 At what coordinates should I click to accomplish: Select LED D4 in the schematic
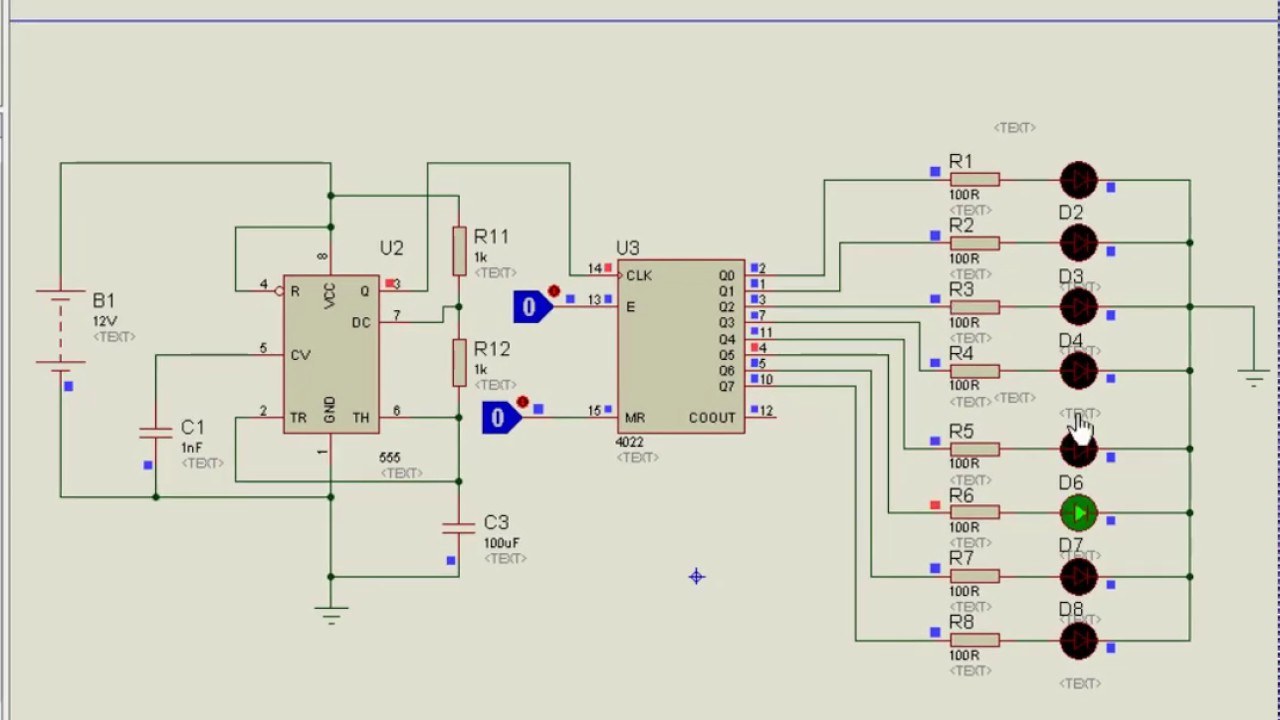coord(1079,371)
